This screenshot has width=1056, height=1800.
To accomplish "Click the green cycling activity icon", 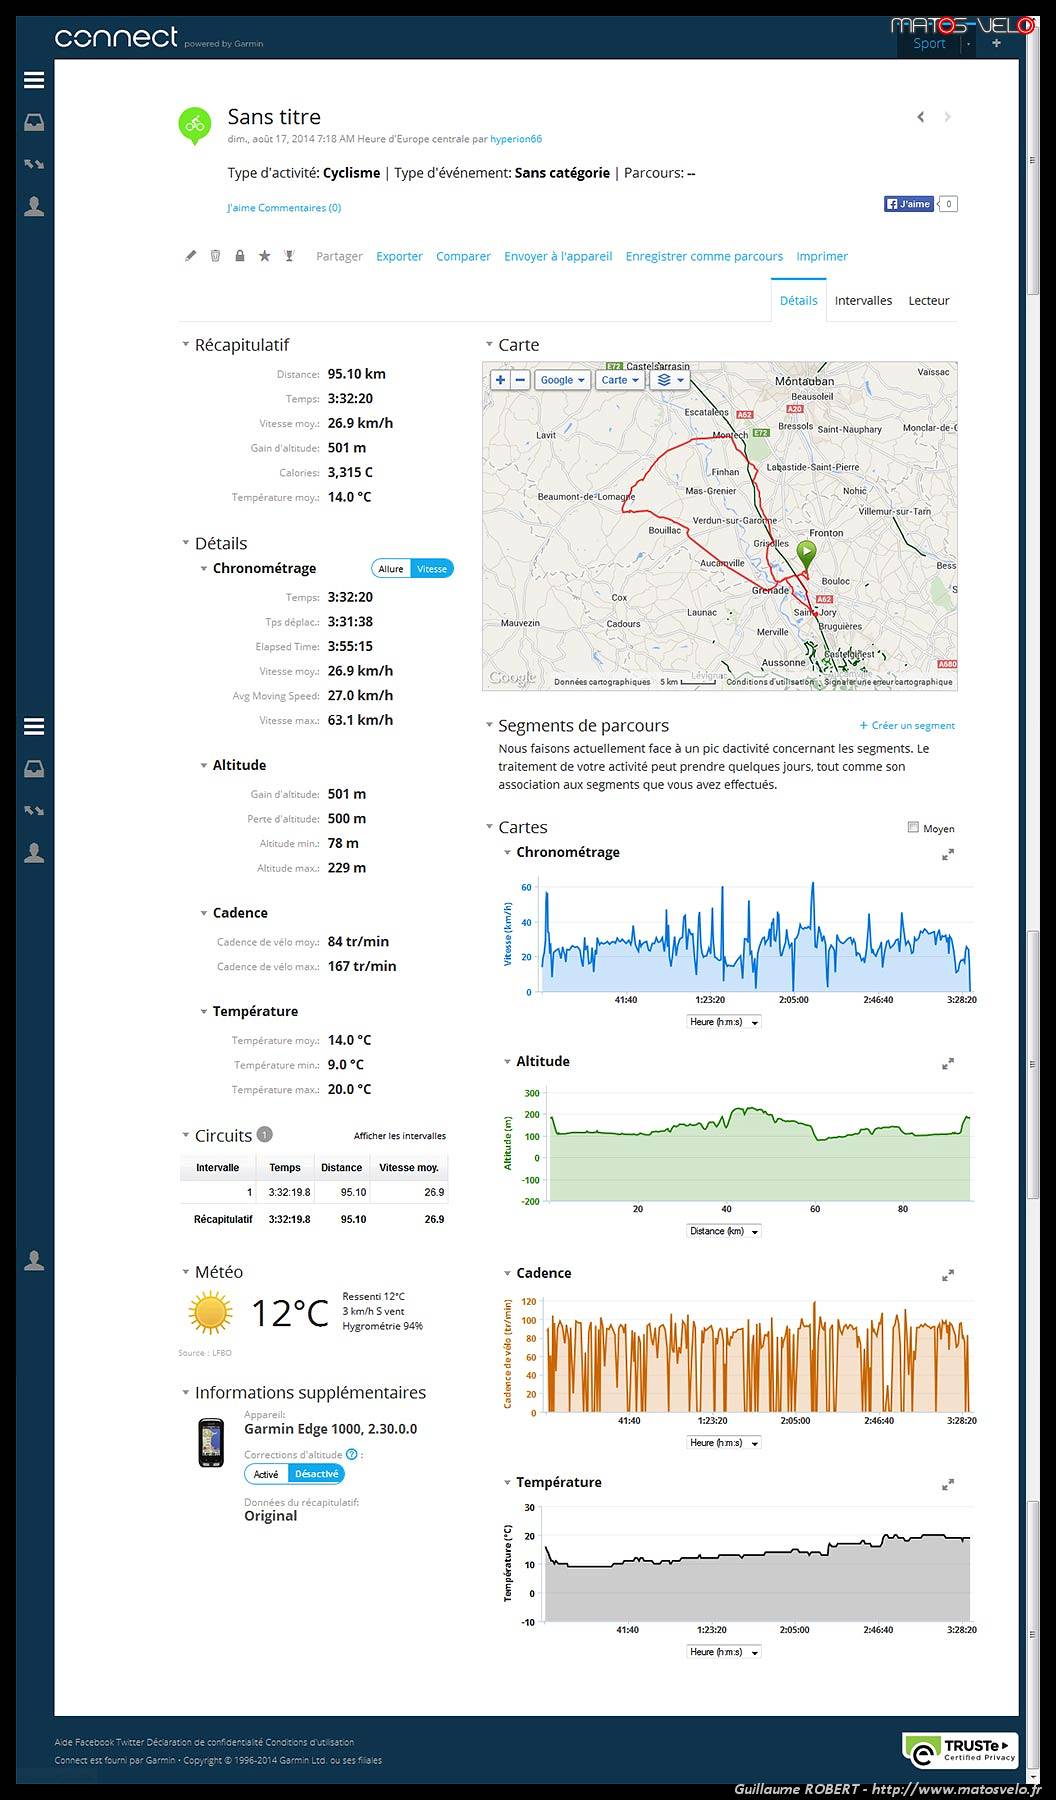I will pyautogui.click(x=195, y=125).
